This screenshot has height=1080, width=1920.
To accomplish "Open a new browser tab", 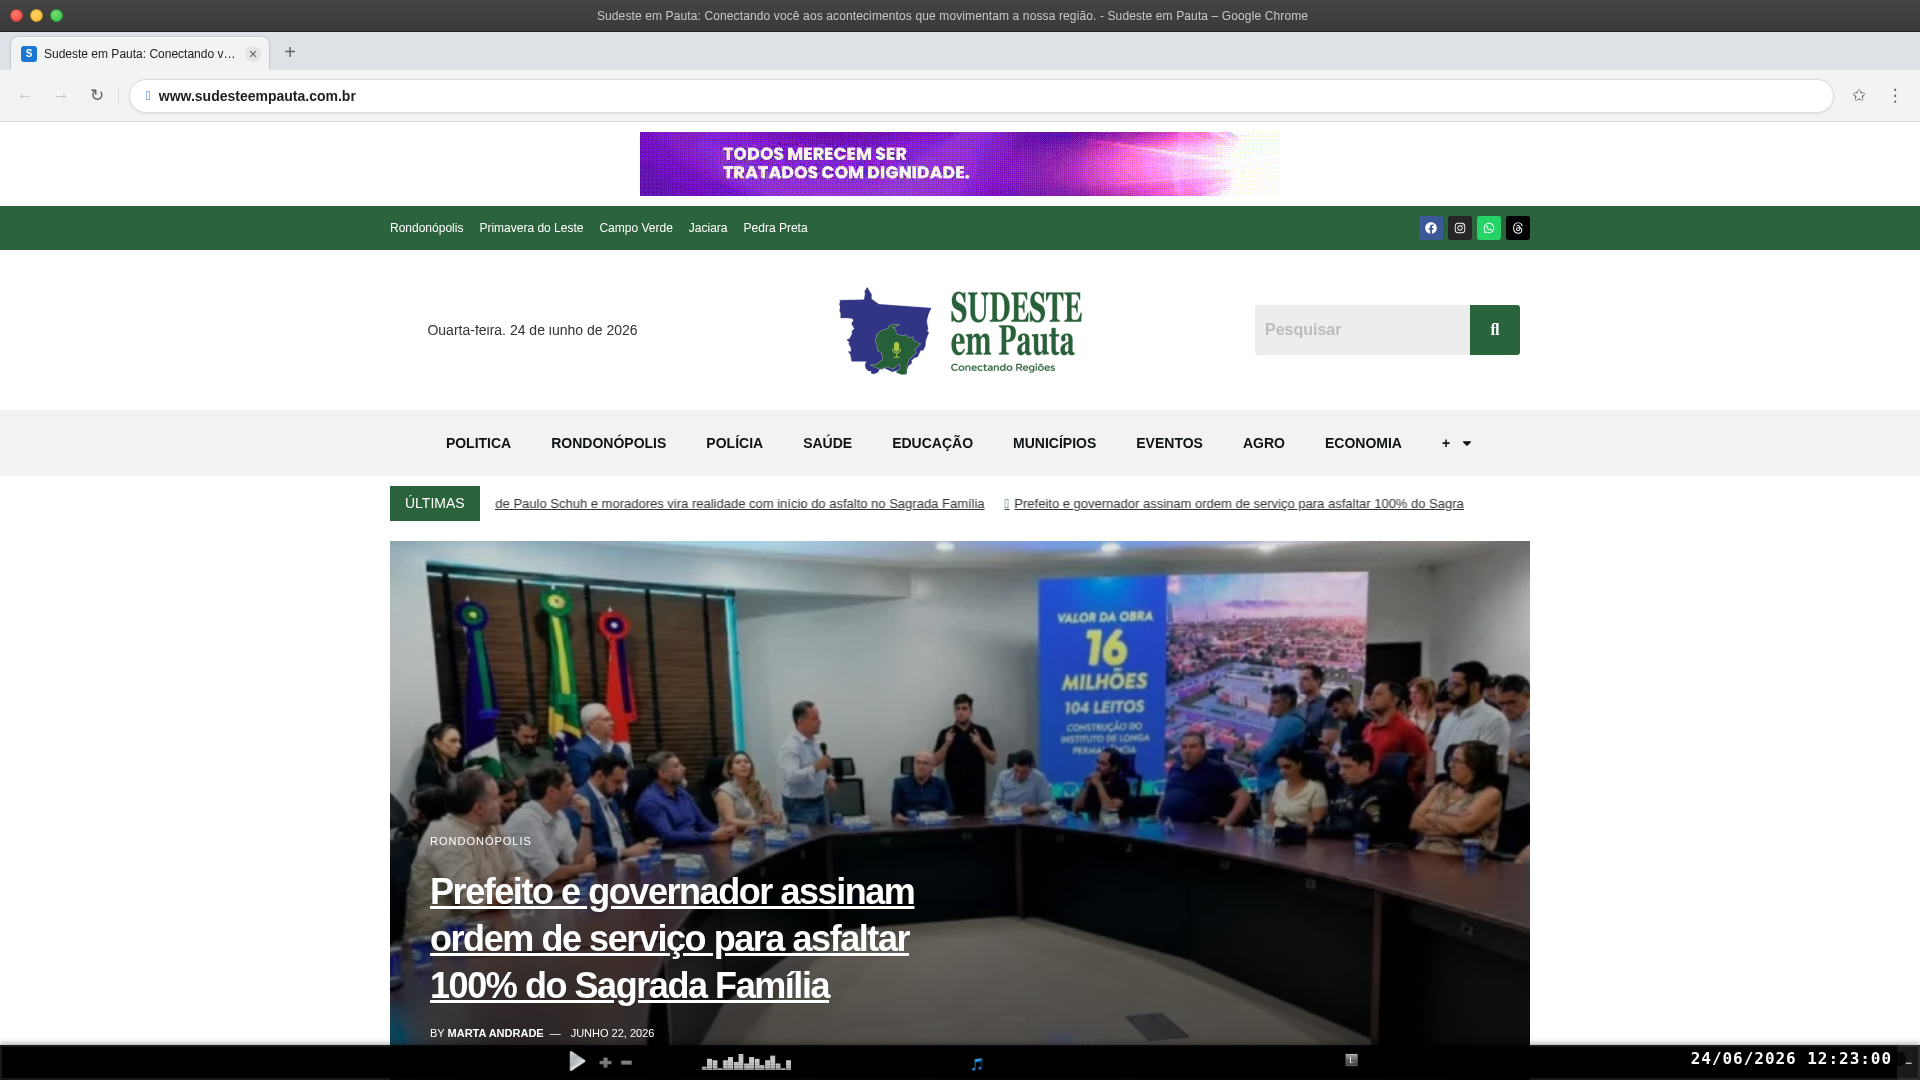I will click(x=290, y=52).
